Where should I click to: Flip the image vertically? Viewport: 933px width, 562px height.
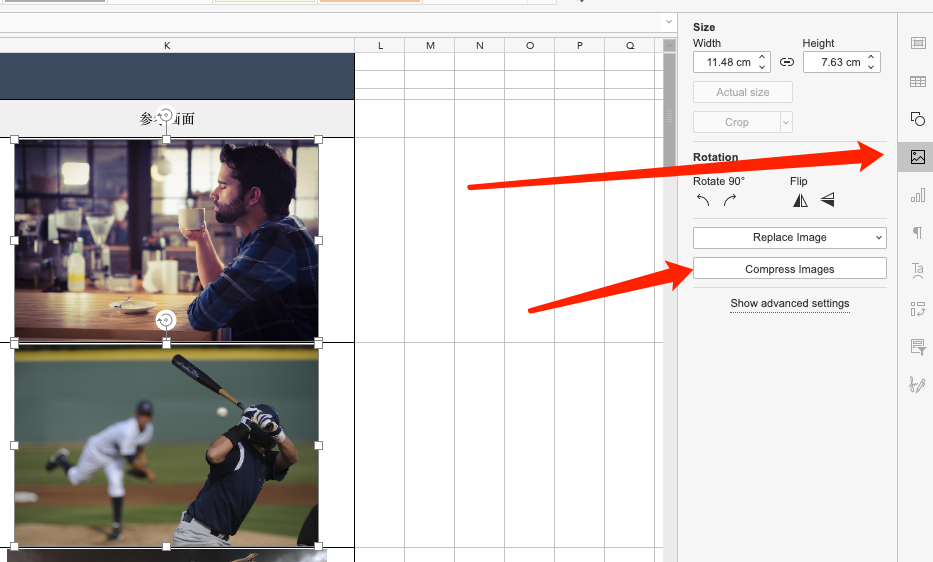pyautogui.click(x=827, y=200)
